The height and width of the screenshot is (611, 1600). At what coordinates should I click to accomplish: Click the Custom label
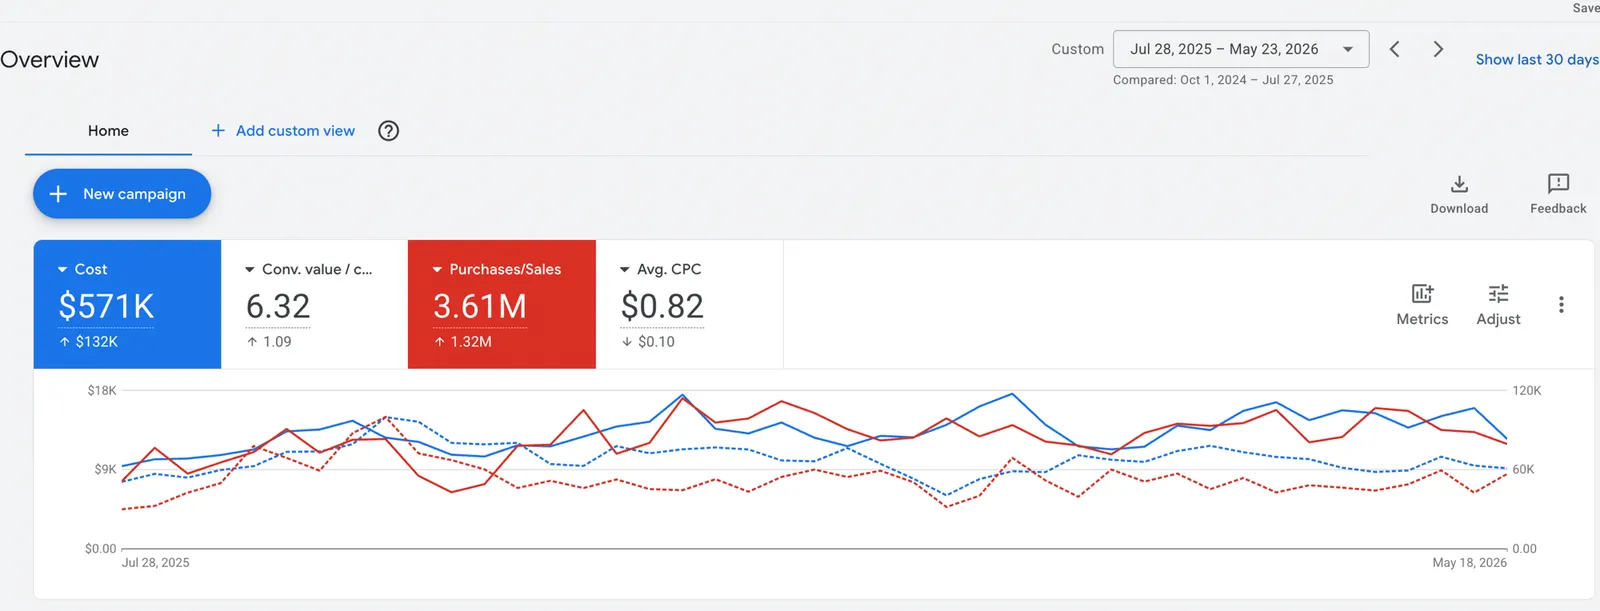[1077, 49]
